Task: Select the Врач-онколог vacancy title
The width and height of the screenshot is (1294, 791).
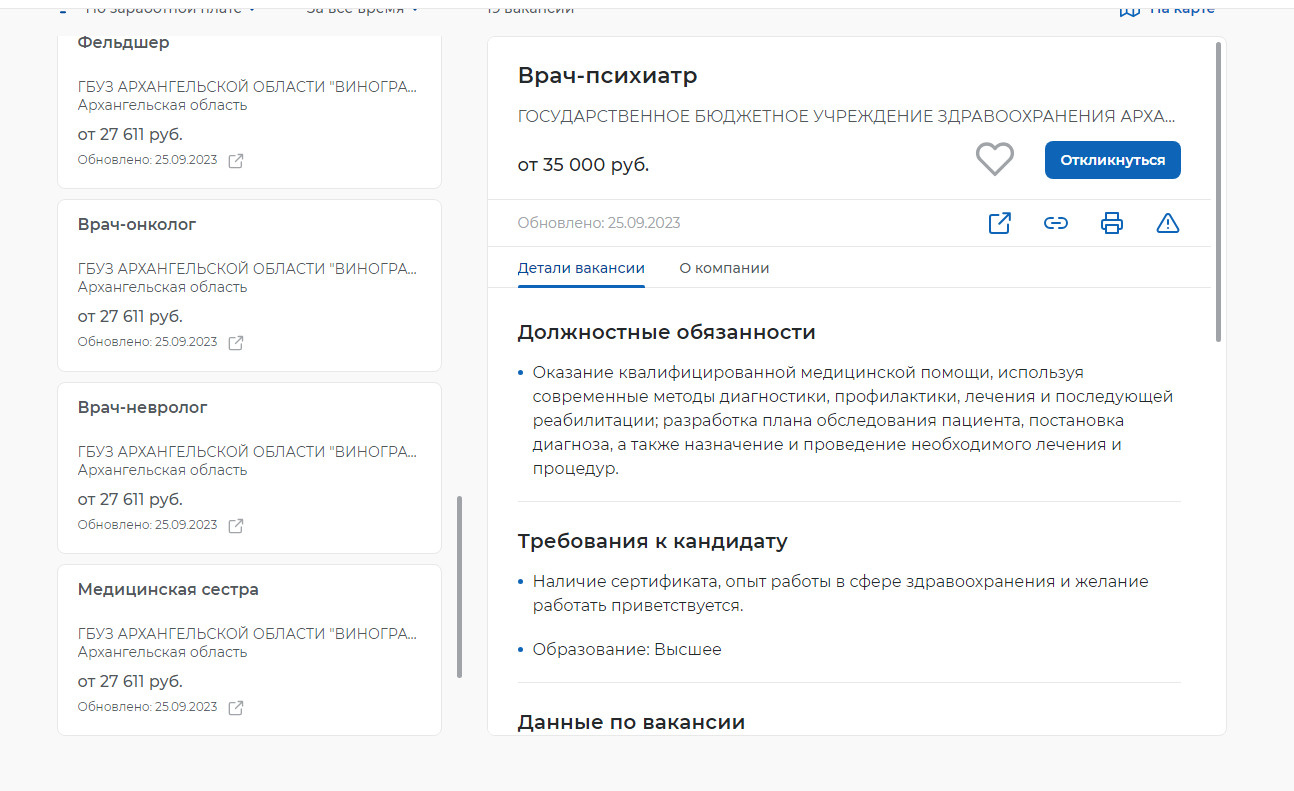Action: pyautogui.click(x=137, y=225)
